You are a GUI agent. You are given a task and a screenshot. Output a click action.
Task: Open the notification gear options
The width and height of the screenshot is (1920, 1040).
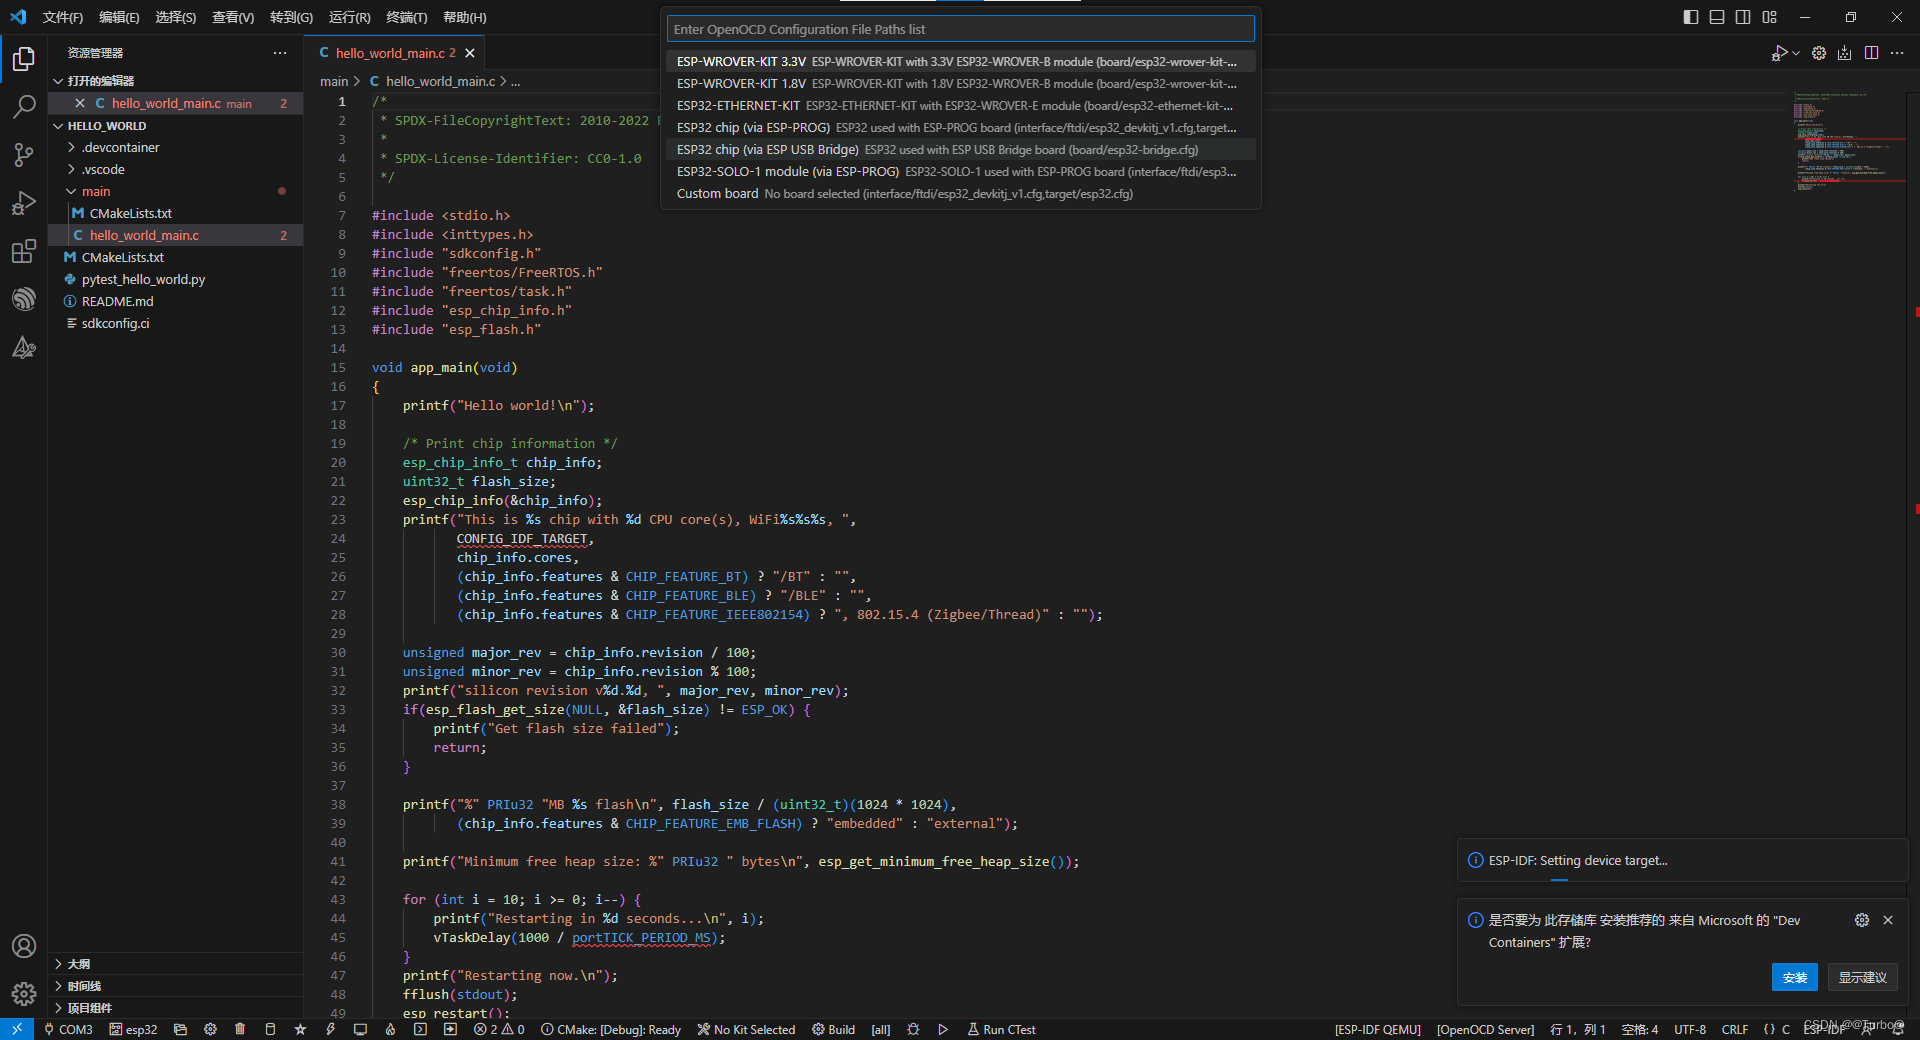(1862, 920)
